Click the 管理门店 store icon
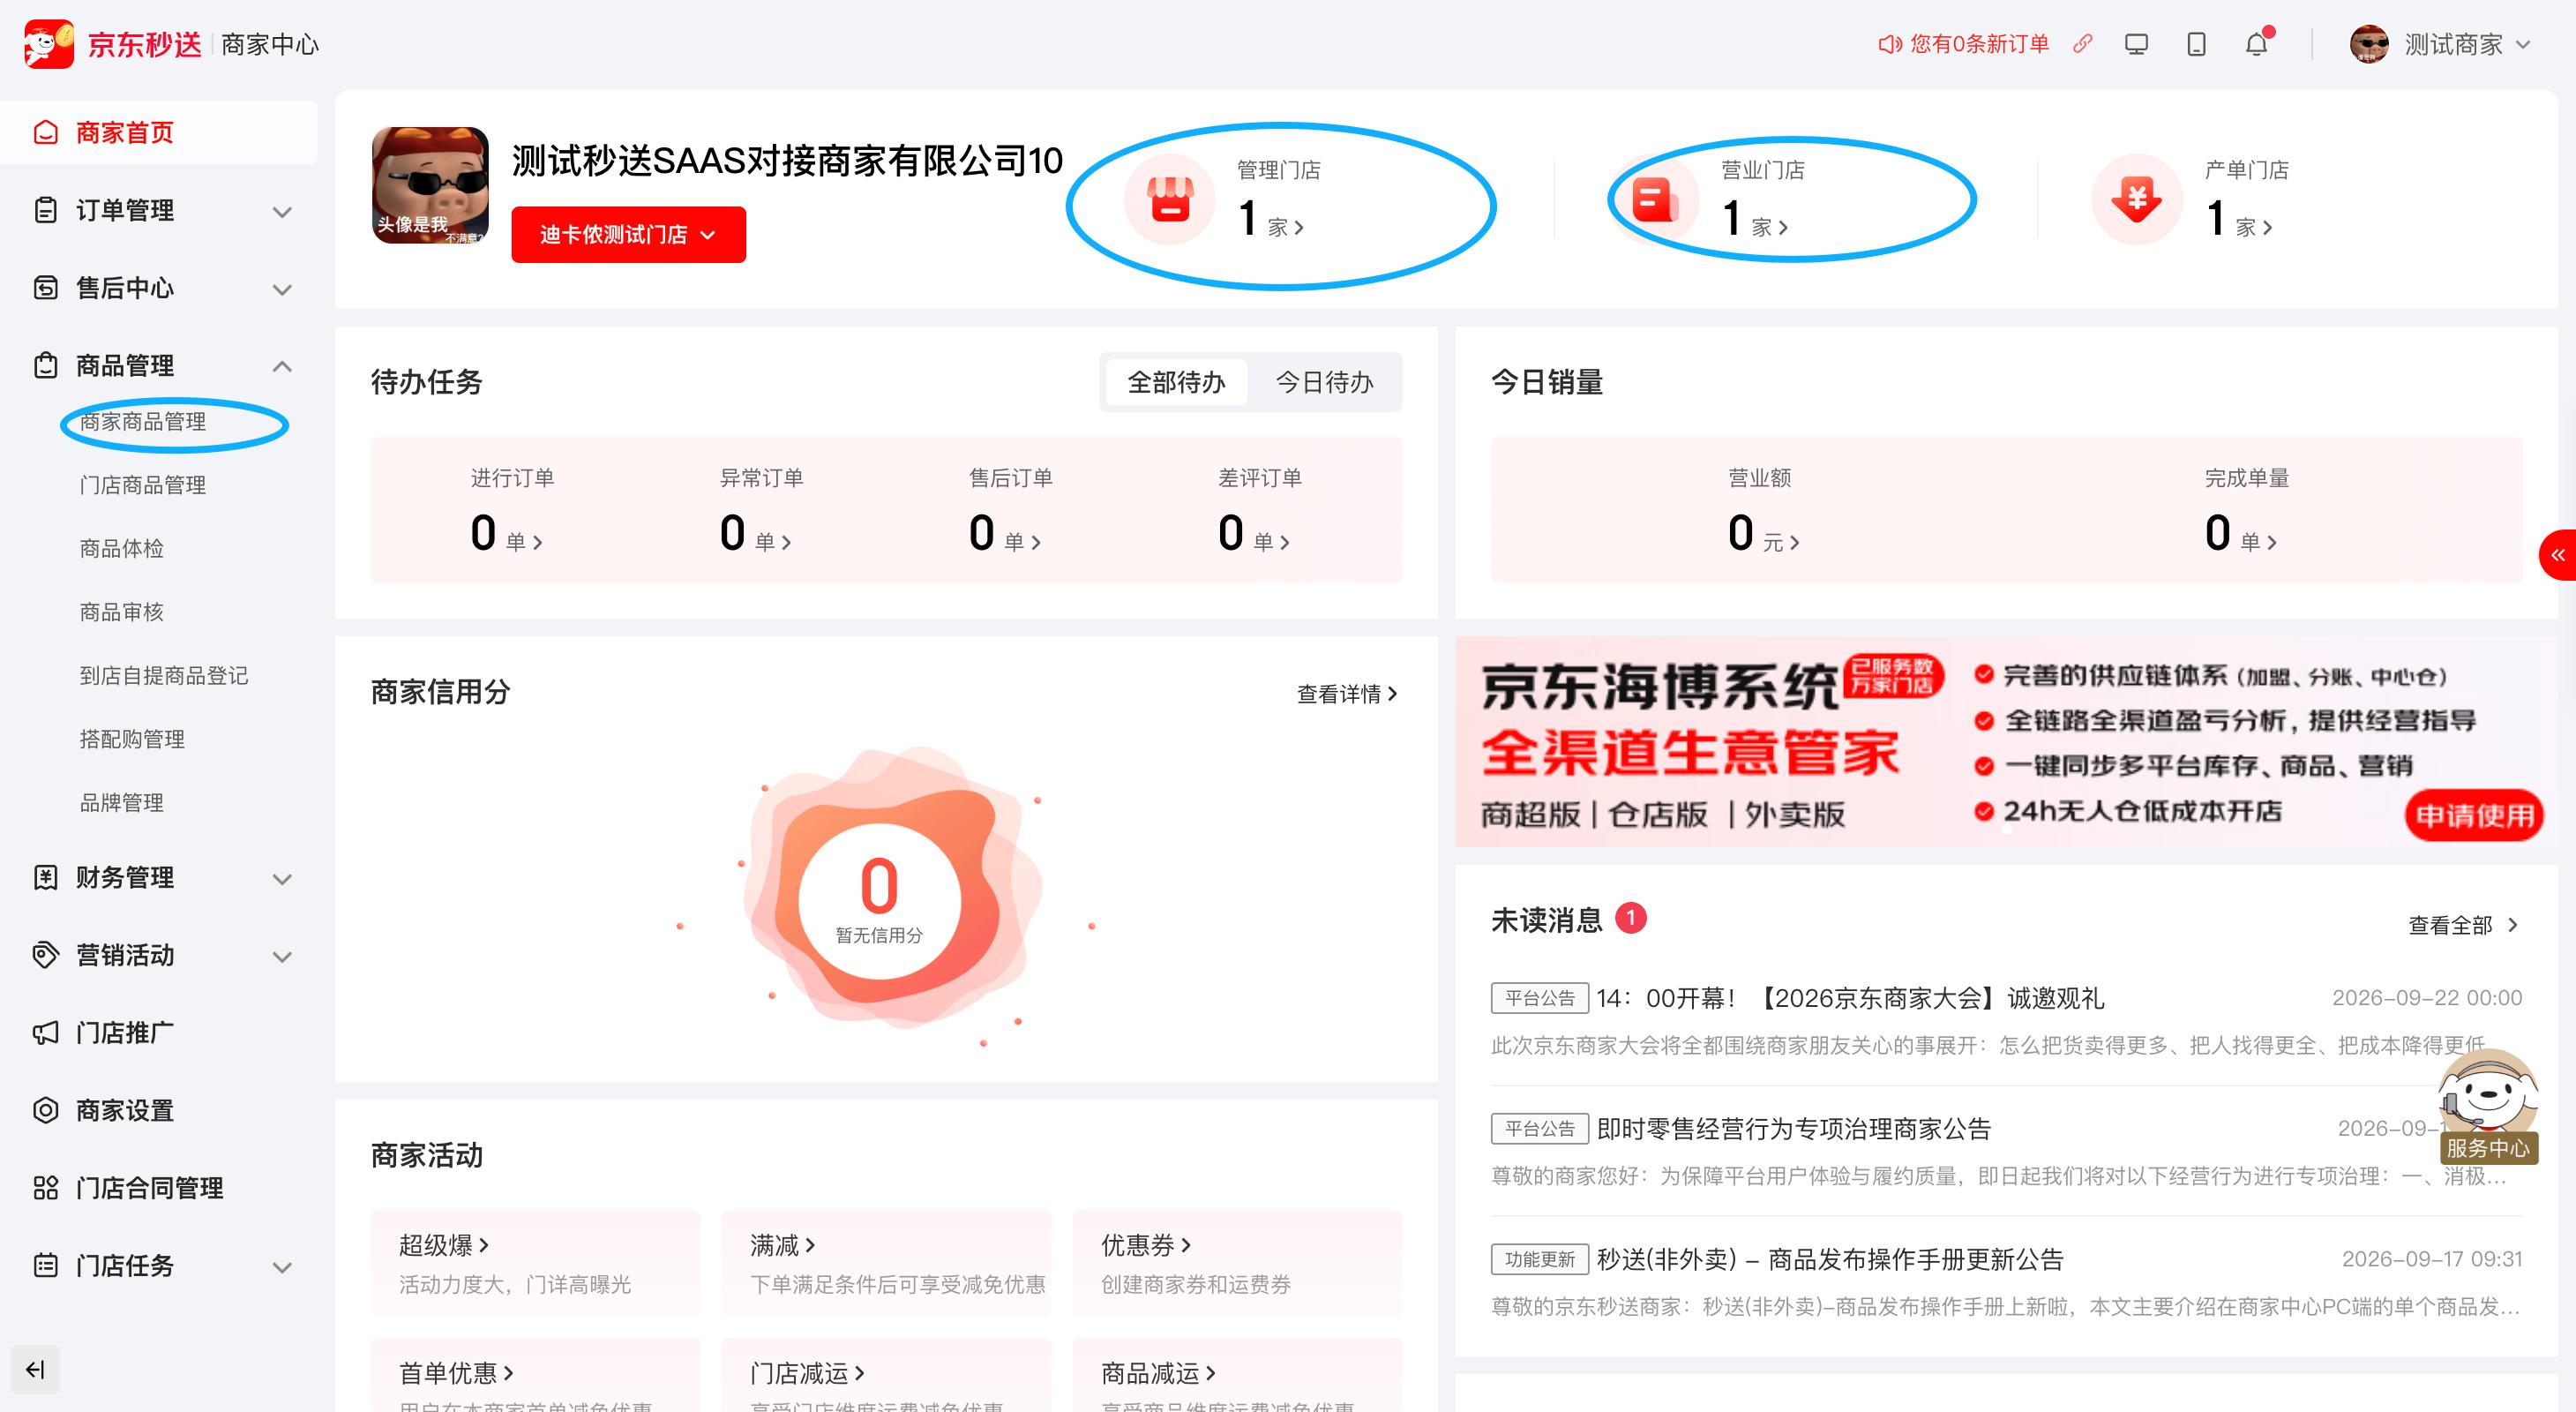The width and height of the screenshot is (2576, 1412). tap(1169, 199)
